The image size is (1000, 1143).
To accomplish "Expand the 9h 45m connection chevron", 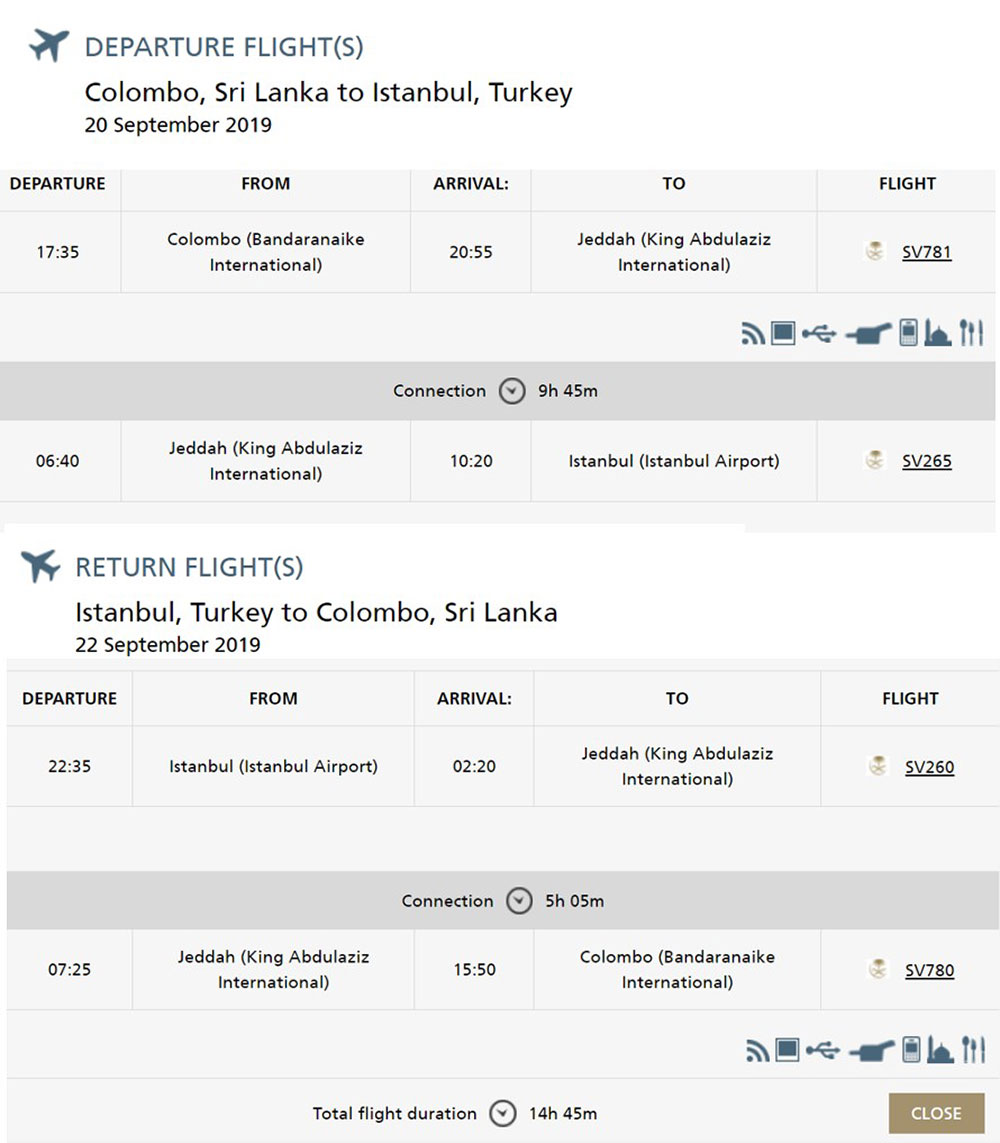I will [512, 391].
